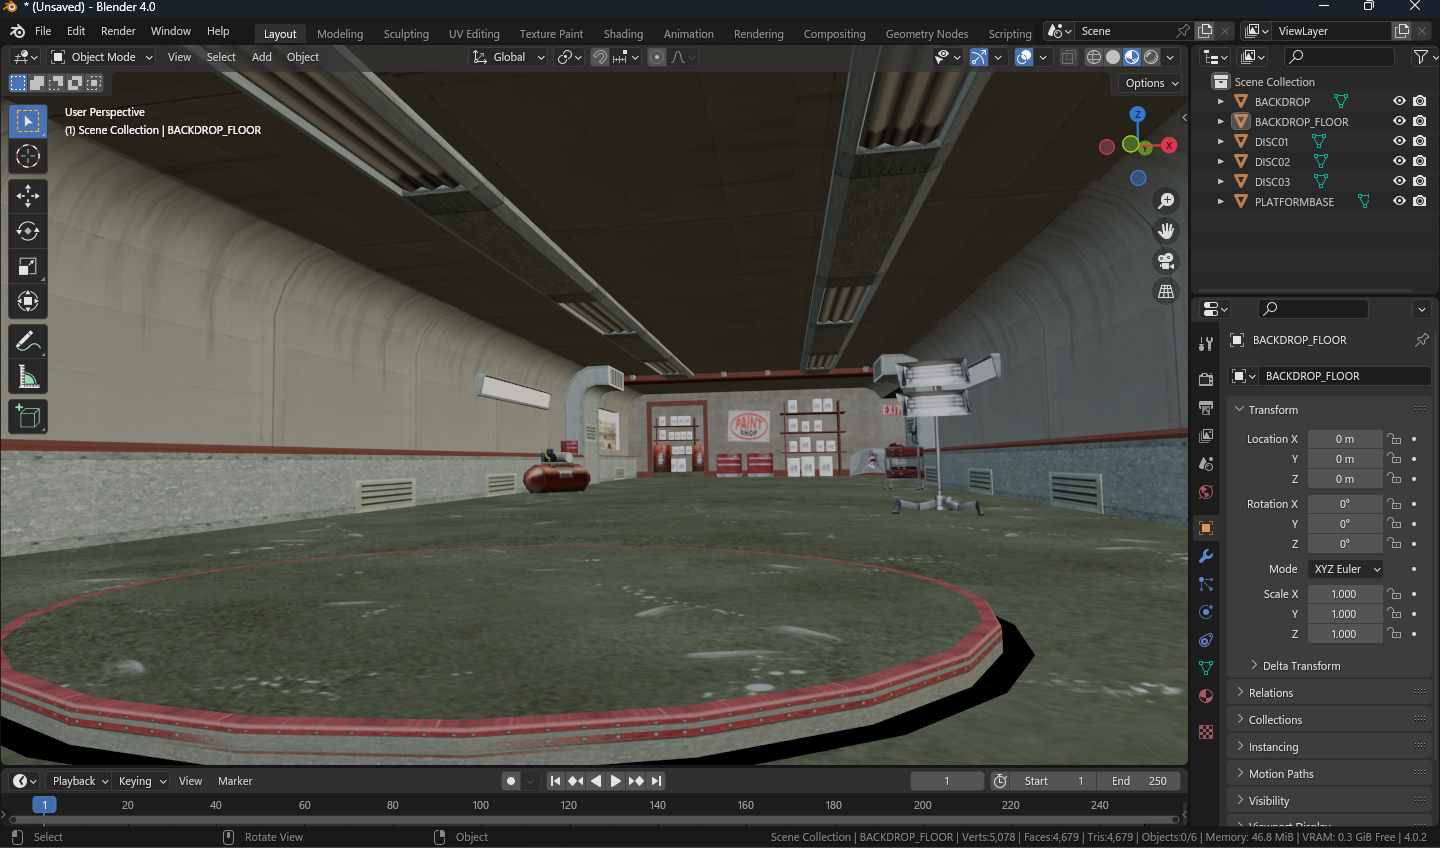Open the Object Data properties tab
The image size is (1440, 848).
click(x=1206, y=668)
